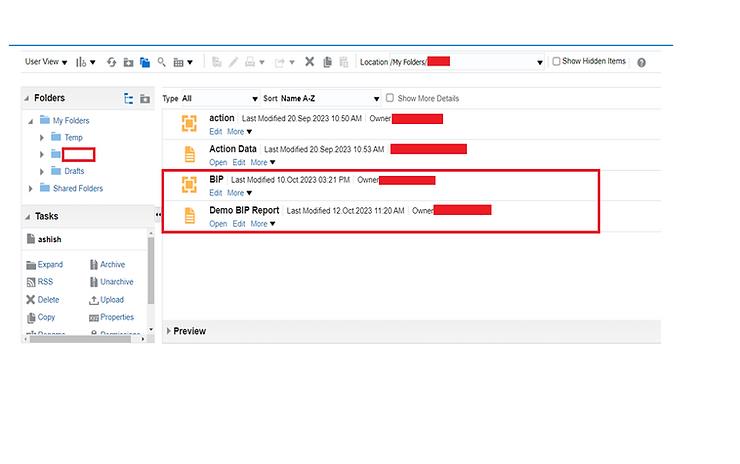Click the action data model icon

pyautogui.click(x=189, y=124)
